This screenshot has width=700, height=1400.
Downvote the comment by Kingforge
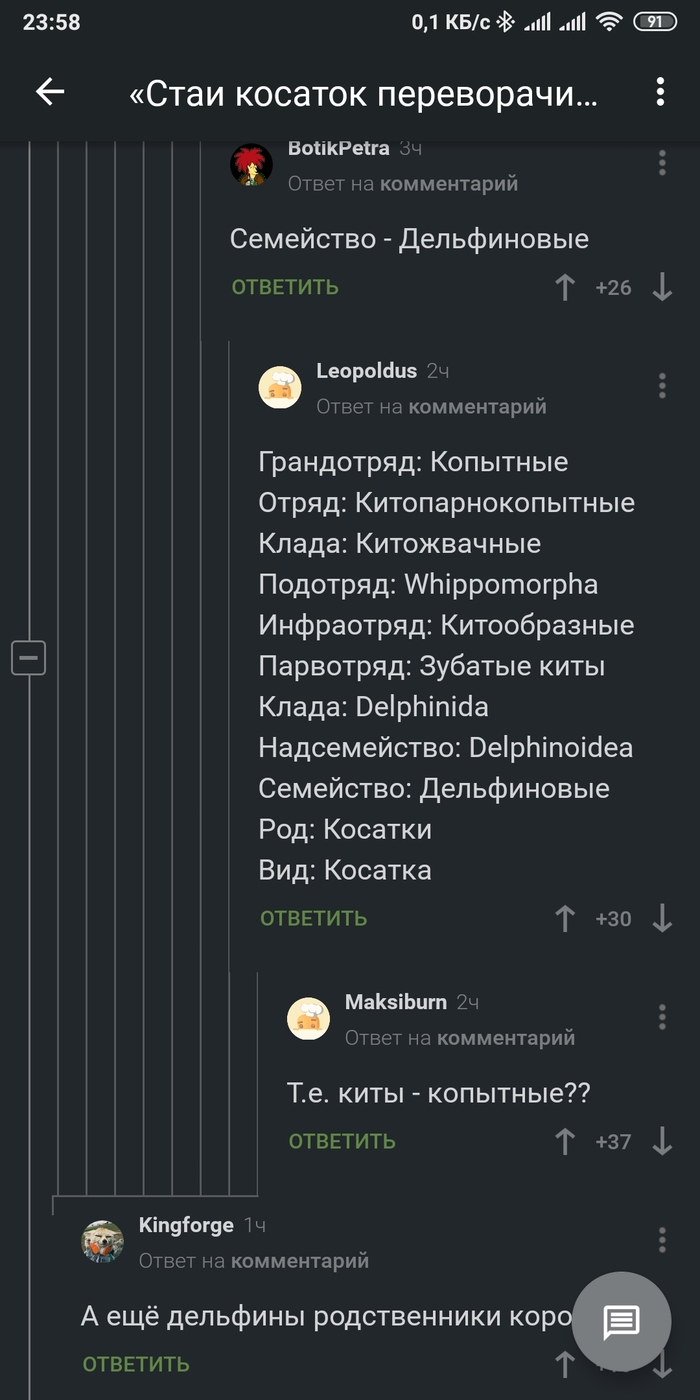point(661,1364)
